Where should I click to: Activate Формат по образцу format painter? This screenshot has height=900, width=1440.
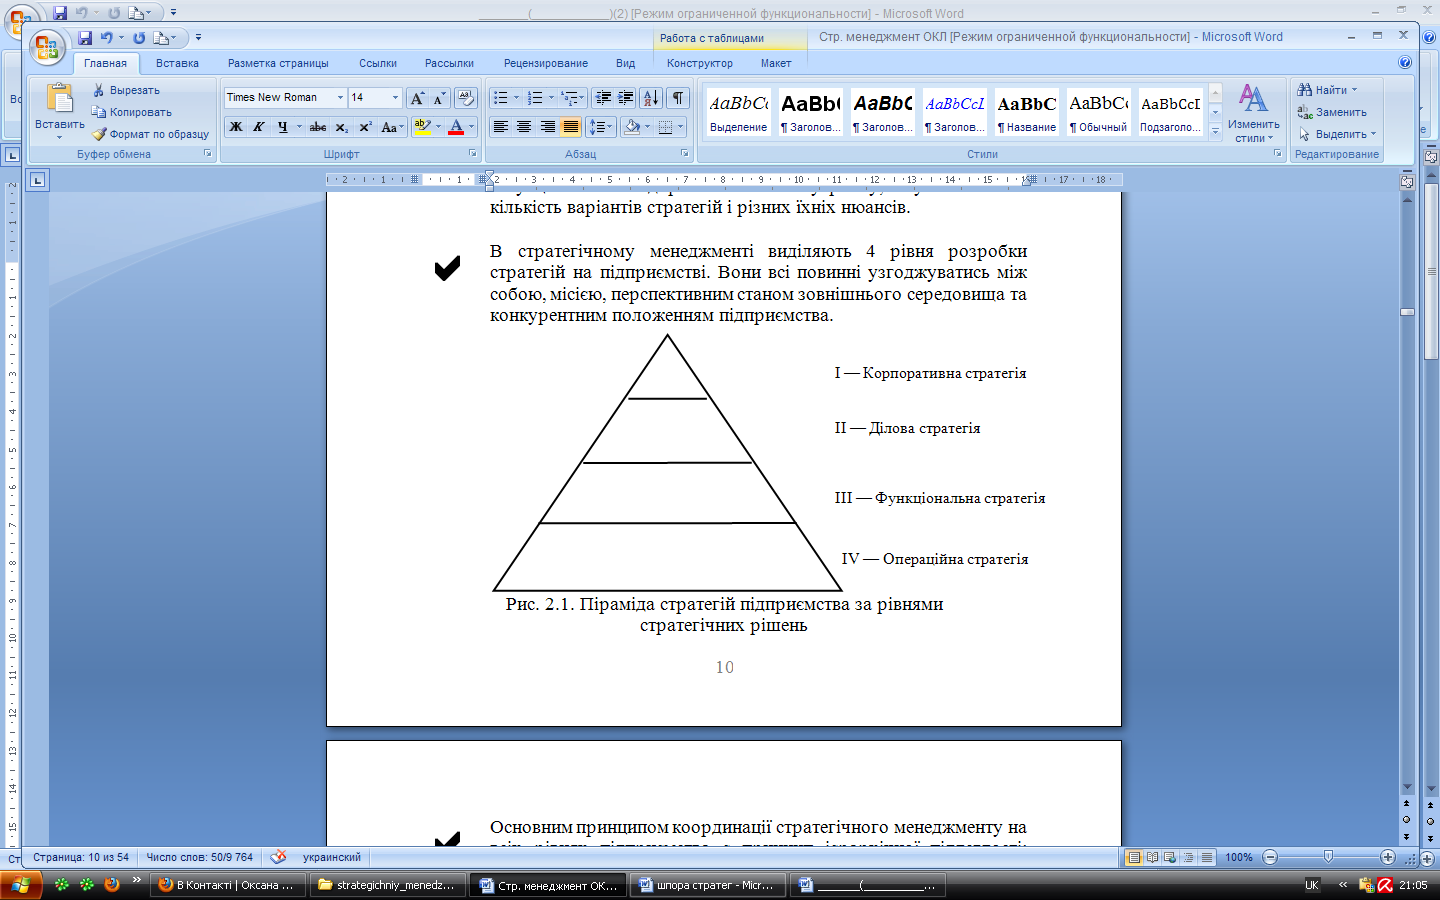click(150, 134)
